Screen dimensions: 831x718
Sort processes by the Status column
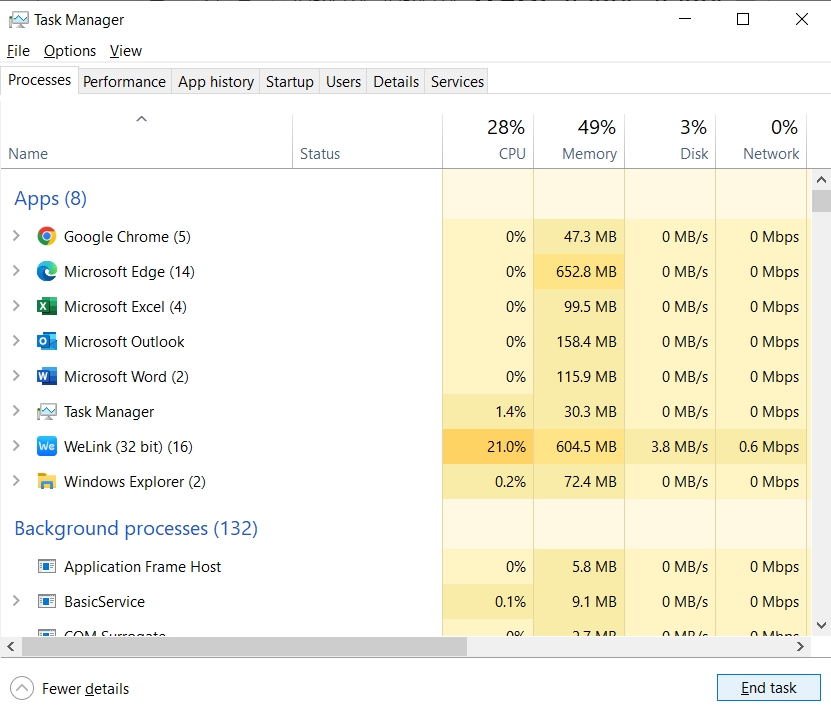coord(367,141)
